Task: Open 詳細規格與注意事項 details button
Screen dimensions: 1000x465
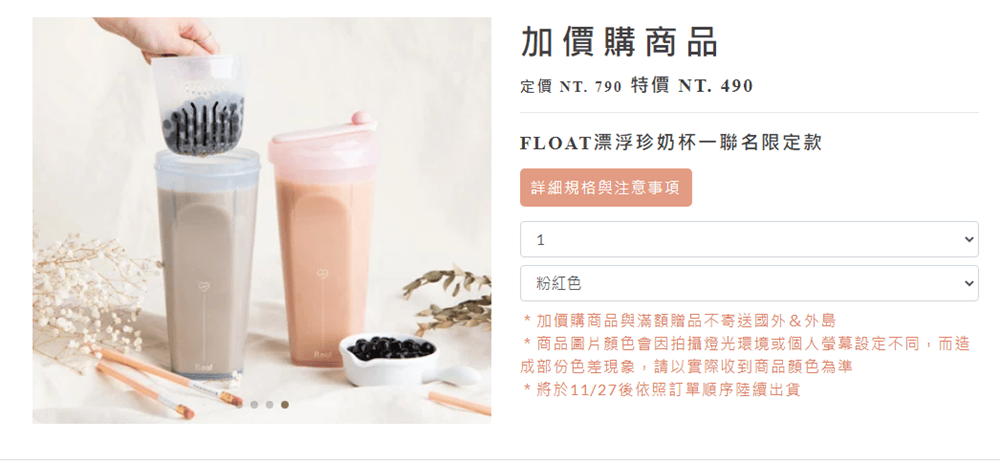Action: click(606, 188)
